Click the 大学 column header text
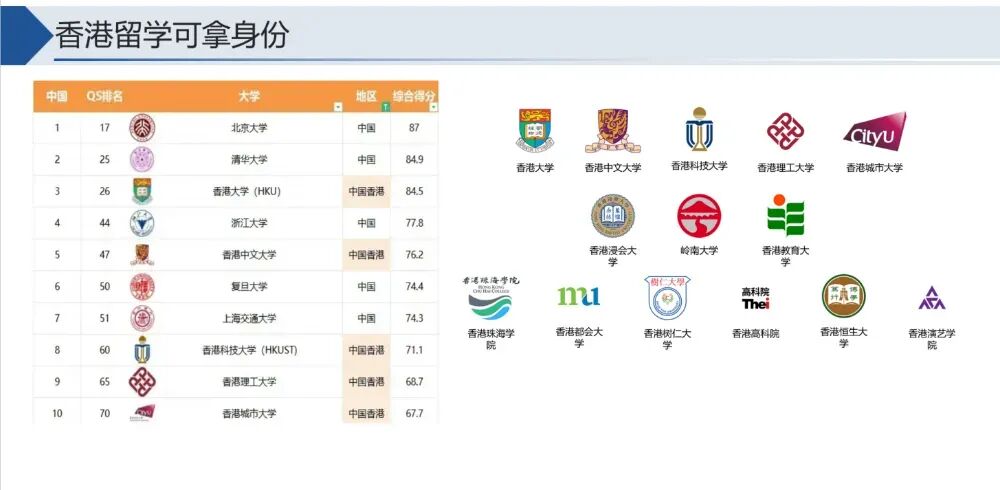1000x490 pixels. 249,96
